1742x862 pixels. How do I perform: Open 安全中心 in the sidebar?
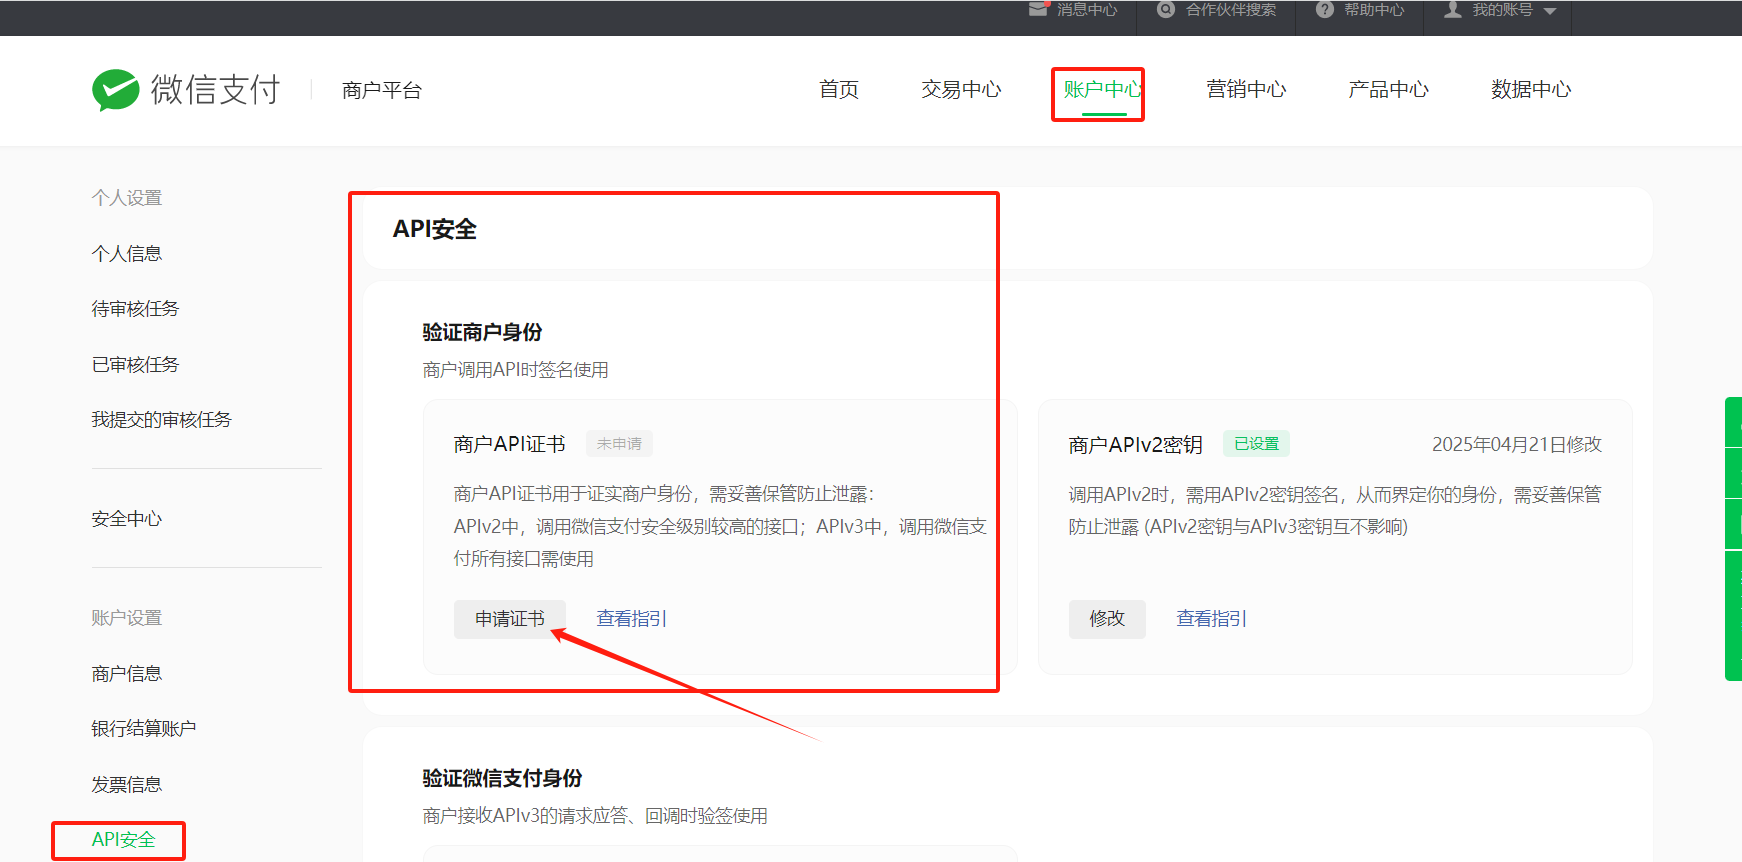point(127,519)
